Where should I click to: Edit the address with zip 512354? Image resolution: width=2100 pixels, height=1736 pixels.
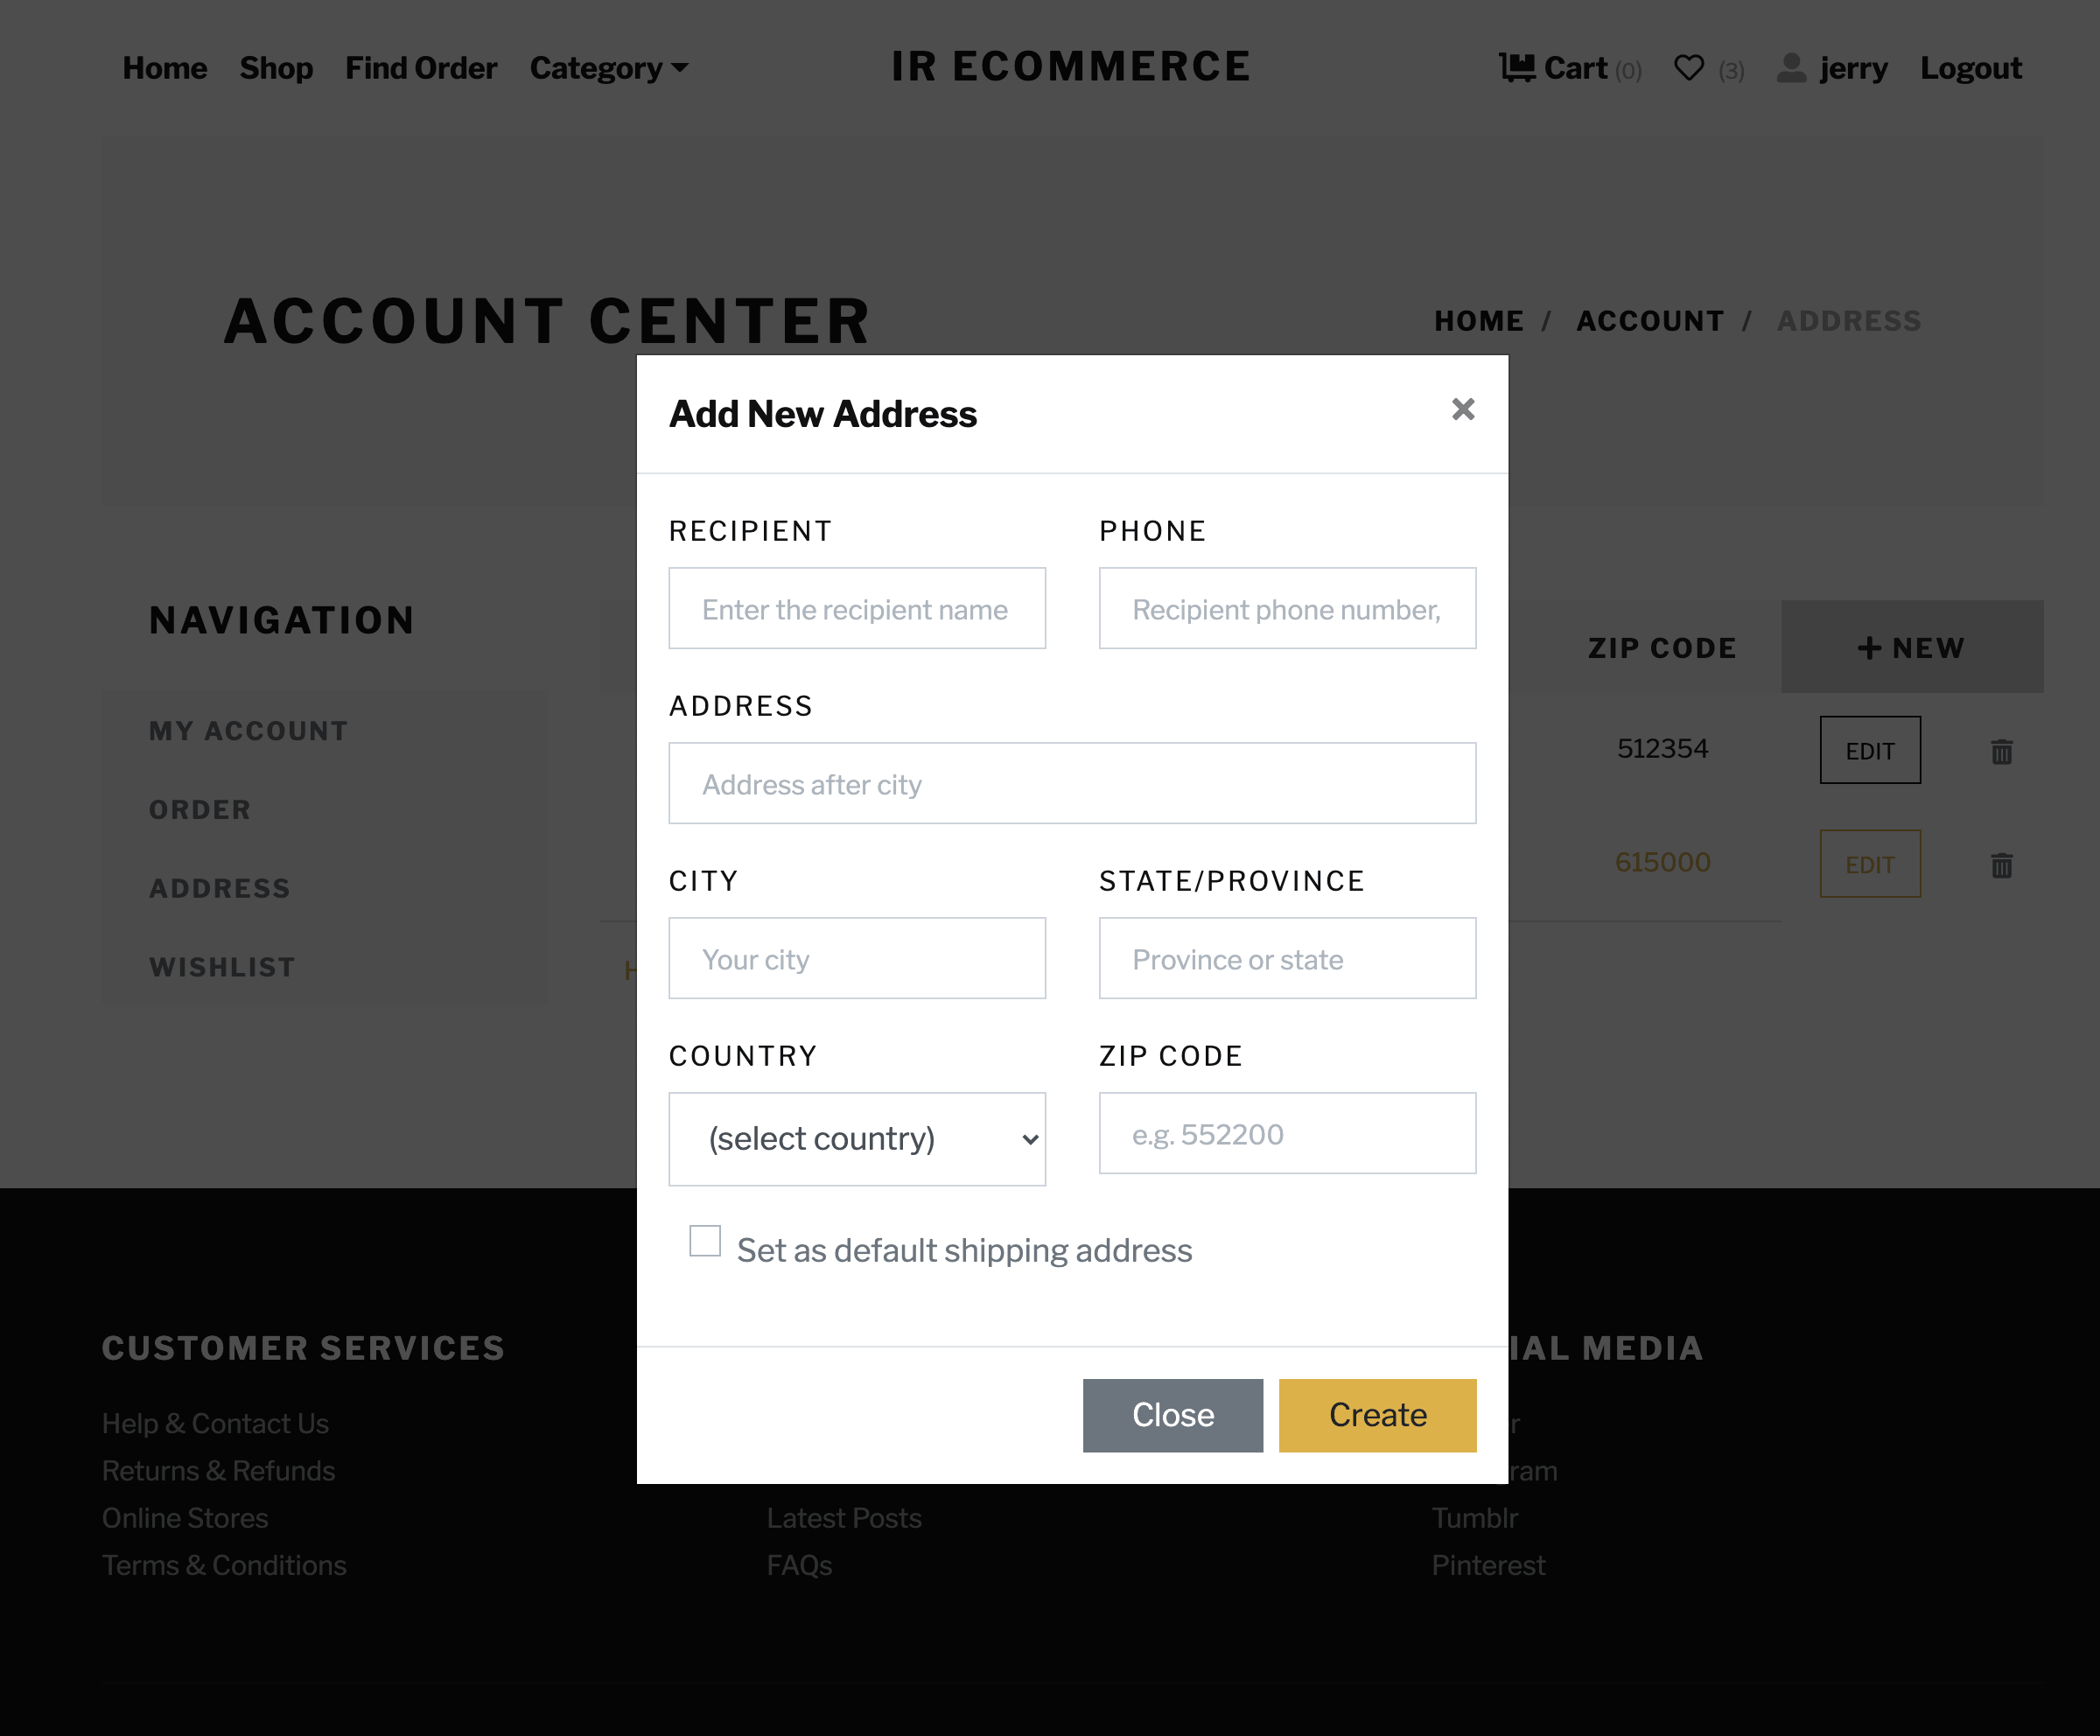point(1869,751)
